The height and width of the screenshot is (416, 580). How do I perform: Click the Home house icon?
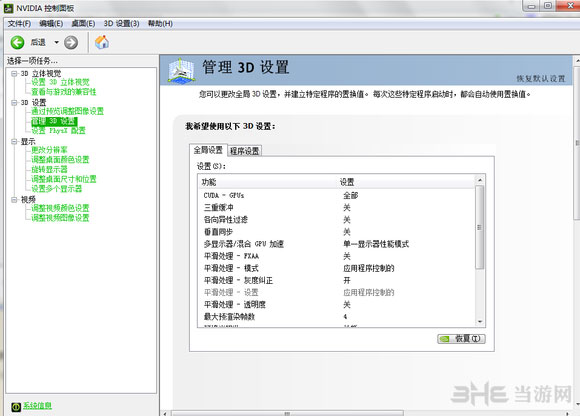click(102, 42)
